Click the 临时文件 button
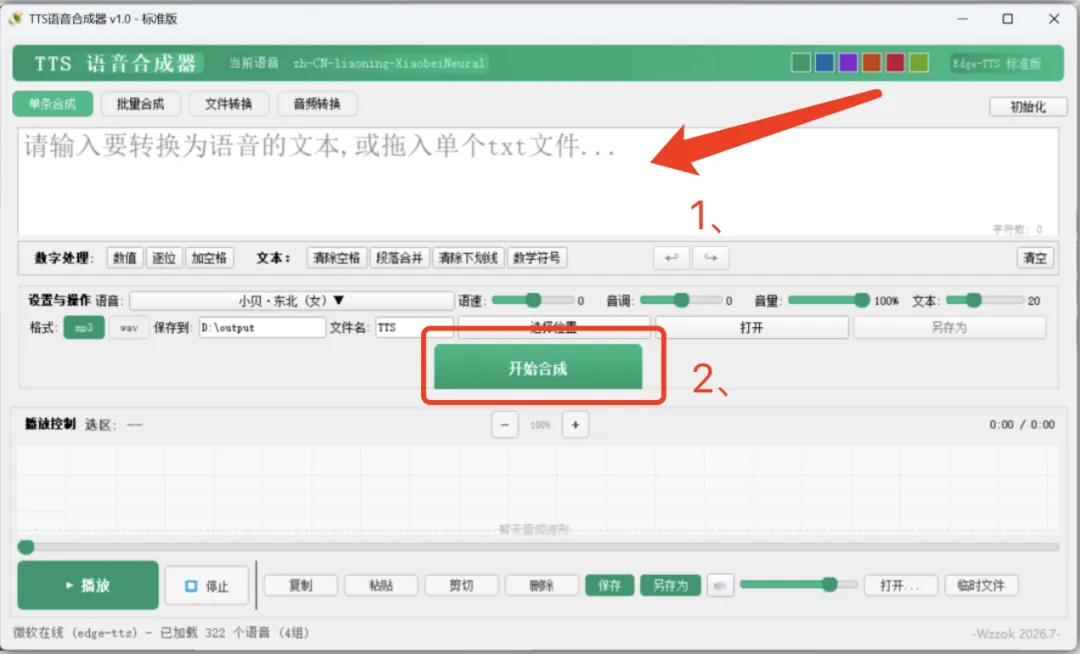The width and height of the screenshot is (1080, 654). pos(982,586)
